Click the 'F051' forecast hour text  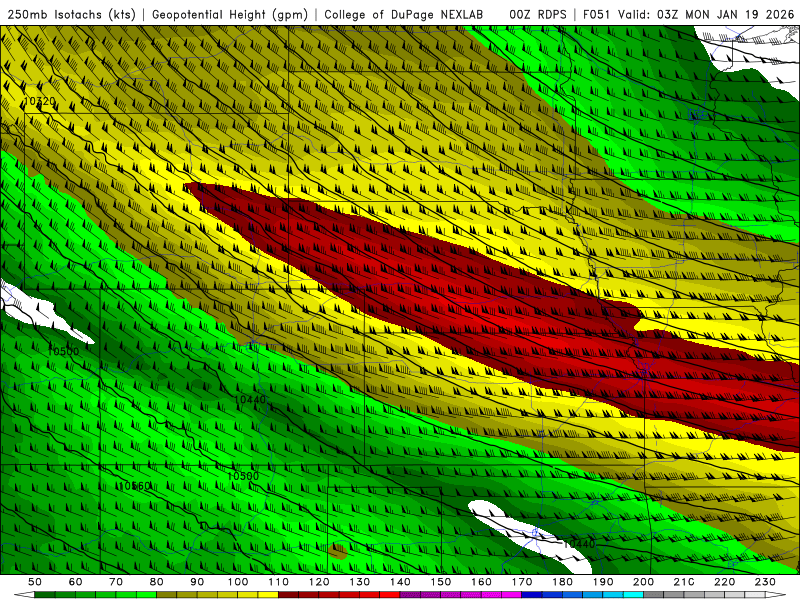(597, 15)
